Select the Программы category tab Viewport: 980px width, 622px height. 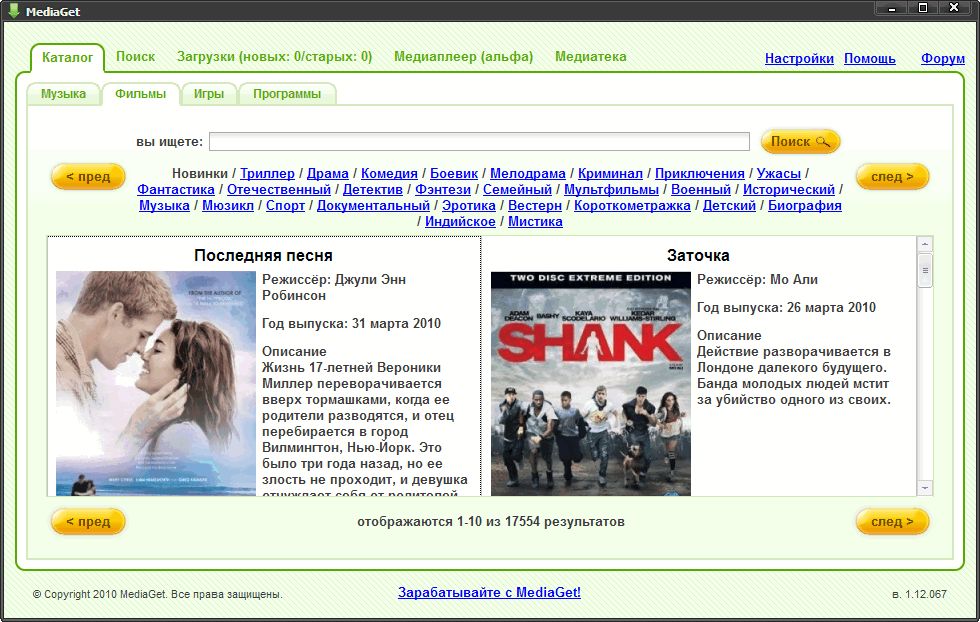point(287,94)
